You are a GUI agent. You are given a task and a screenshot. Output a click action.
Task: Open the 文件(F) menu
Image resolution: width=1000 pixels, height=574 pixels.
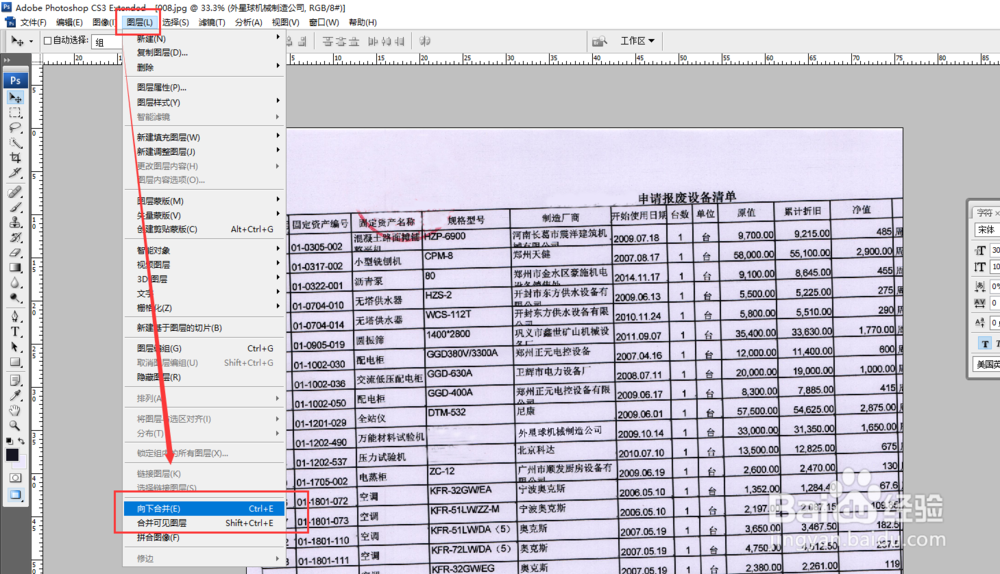point(33,22)
